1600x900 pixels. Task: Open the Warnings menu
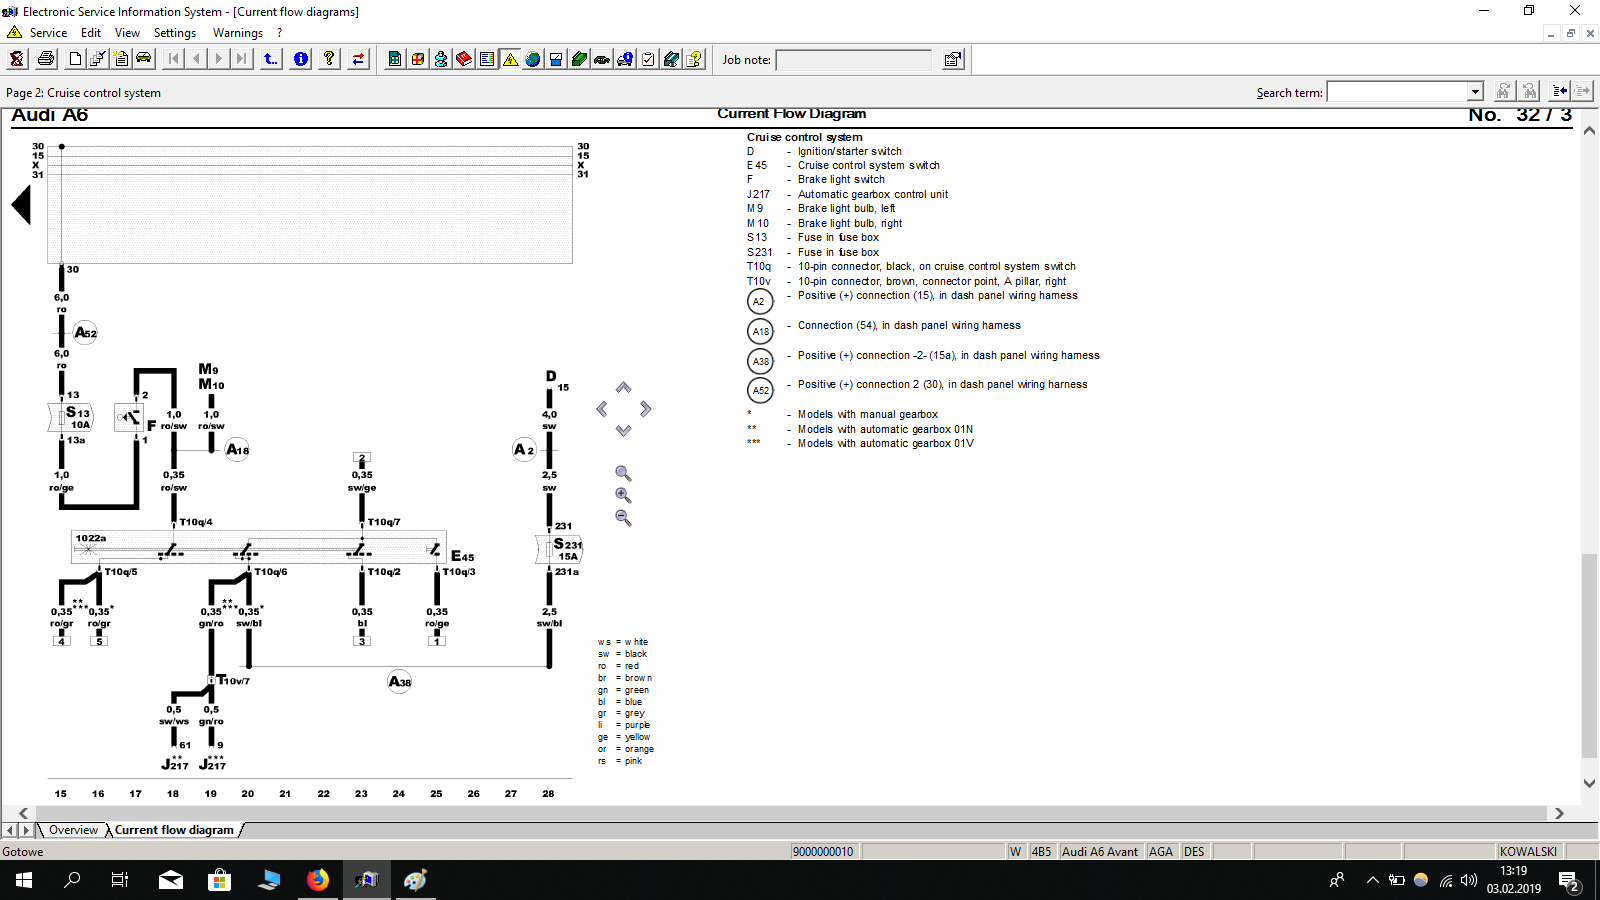click(238, 33)
